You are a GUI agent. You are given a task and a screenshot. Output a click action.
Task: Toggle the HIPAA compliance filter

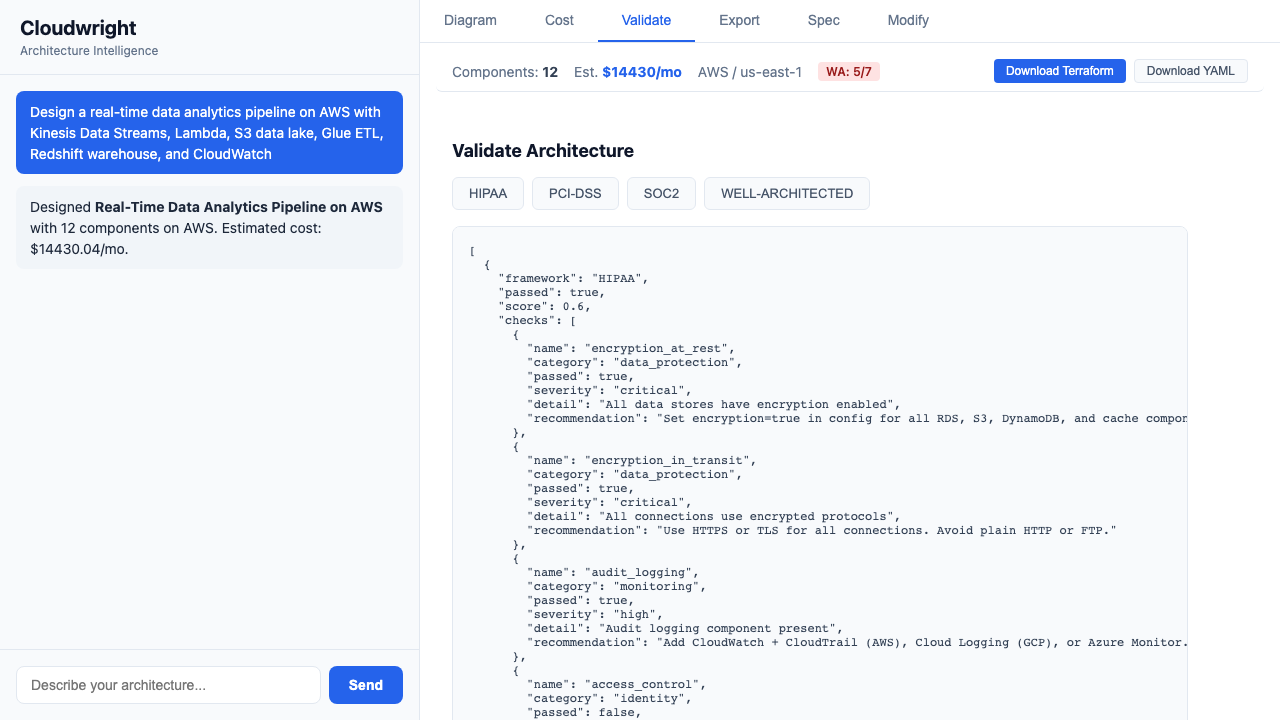click(x=487, y=193)
